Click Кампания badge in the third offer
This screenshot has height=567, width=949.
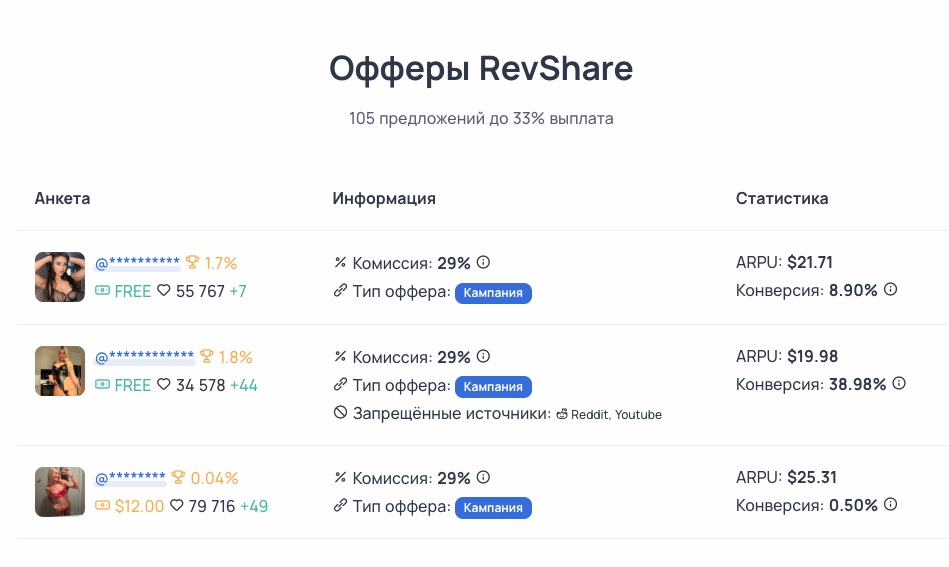493,508
